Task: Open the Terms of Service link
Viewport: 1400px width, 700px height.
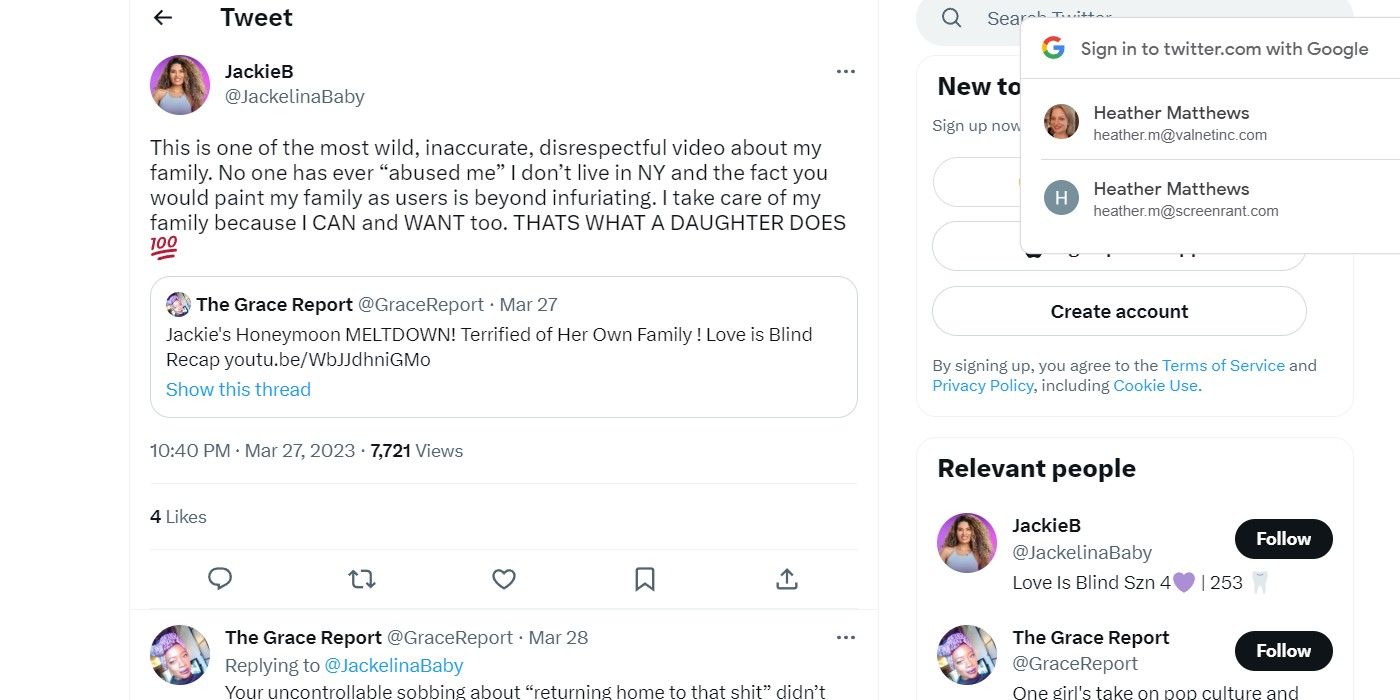Action: [x=1223, y=366]
